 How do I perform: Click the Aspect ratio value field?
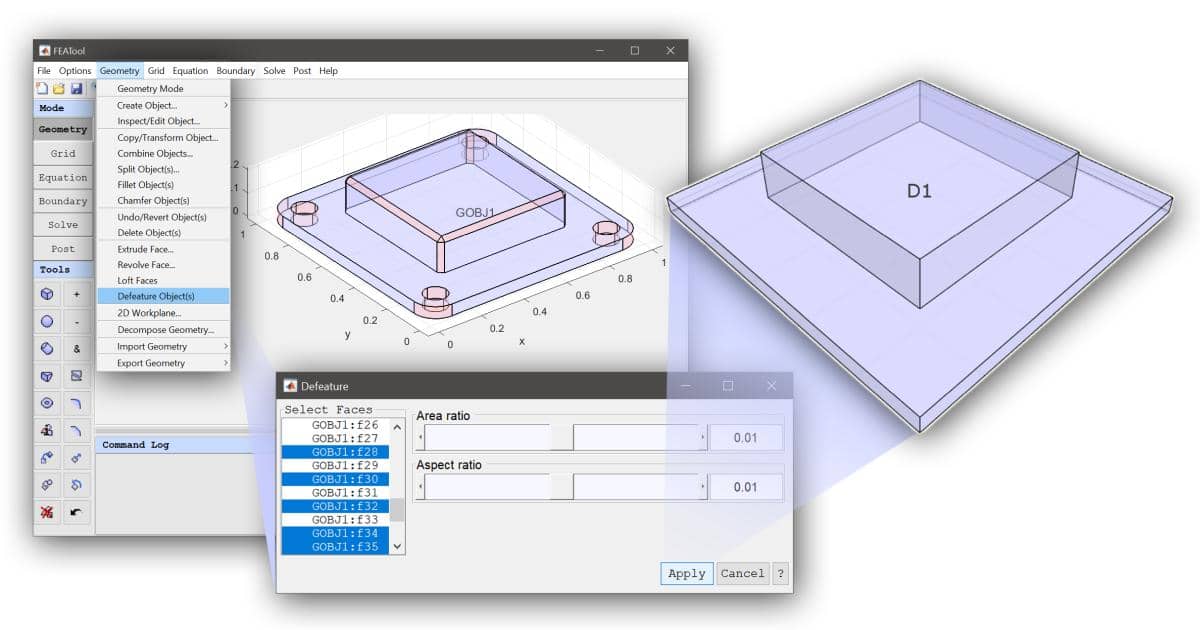click(x=746, y=487)
